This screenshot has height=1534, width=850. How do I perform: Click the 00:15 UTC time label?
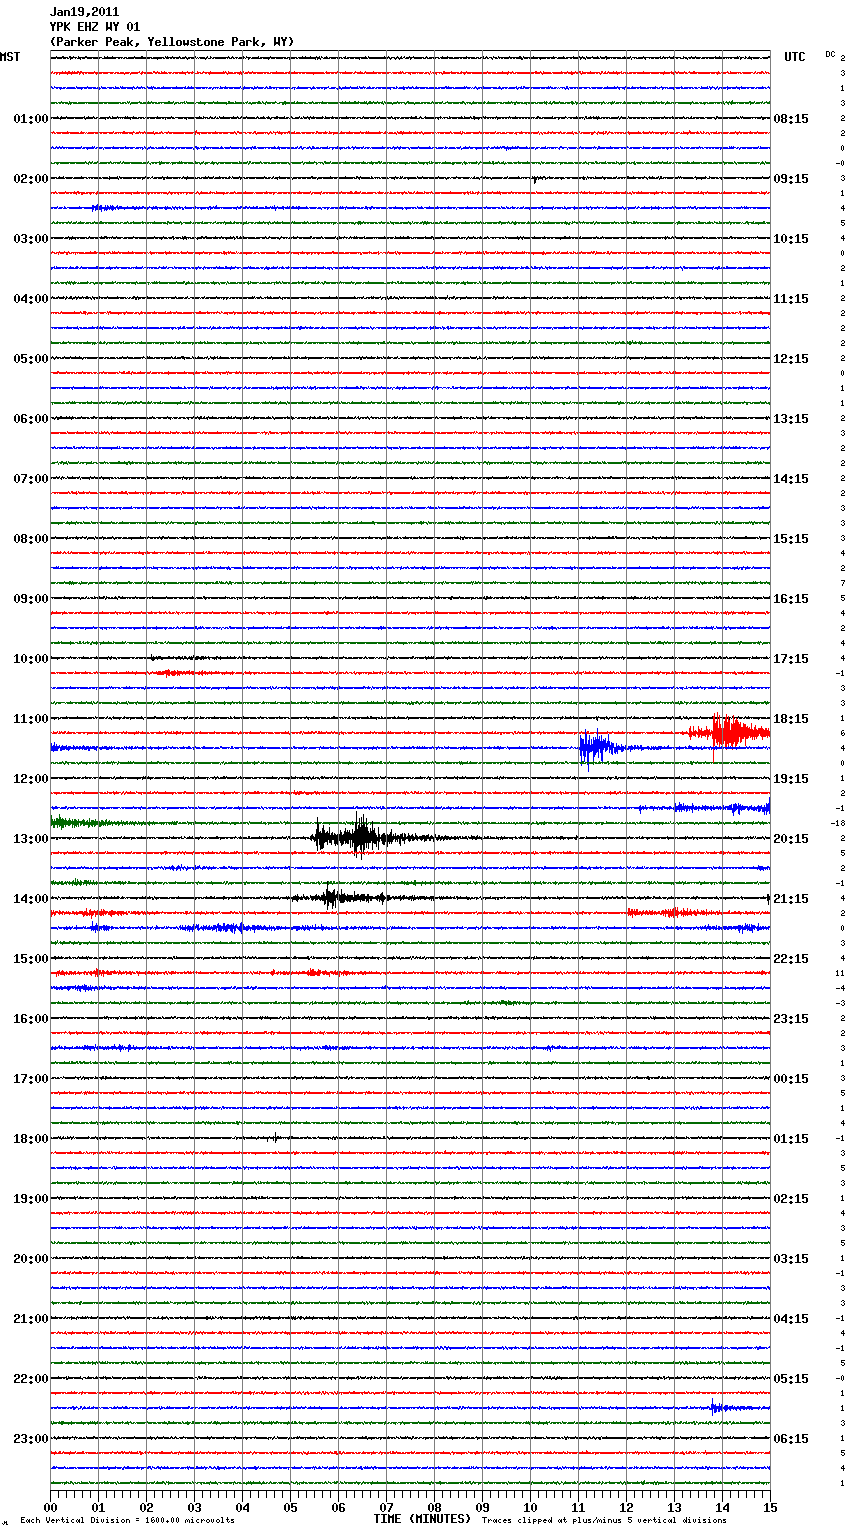[791, 1079]
